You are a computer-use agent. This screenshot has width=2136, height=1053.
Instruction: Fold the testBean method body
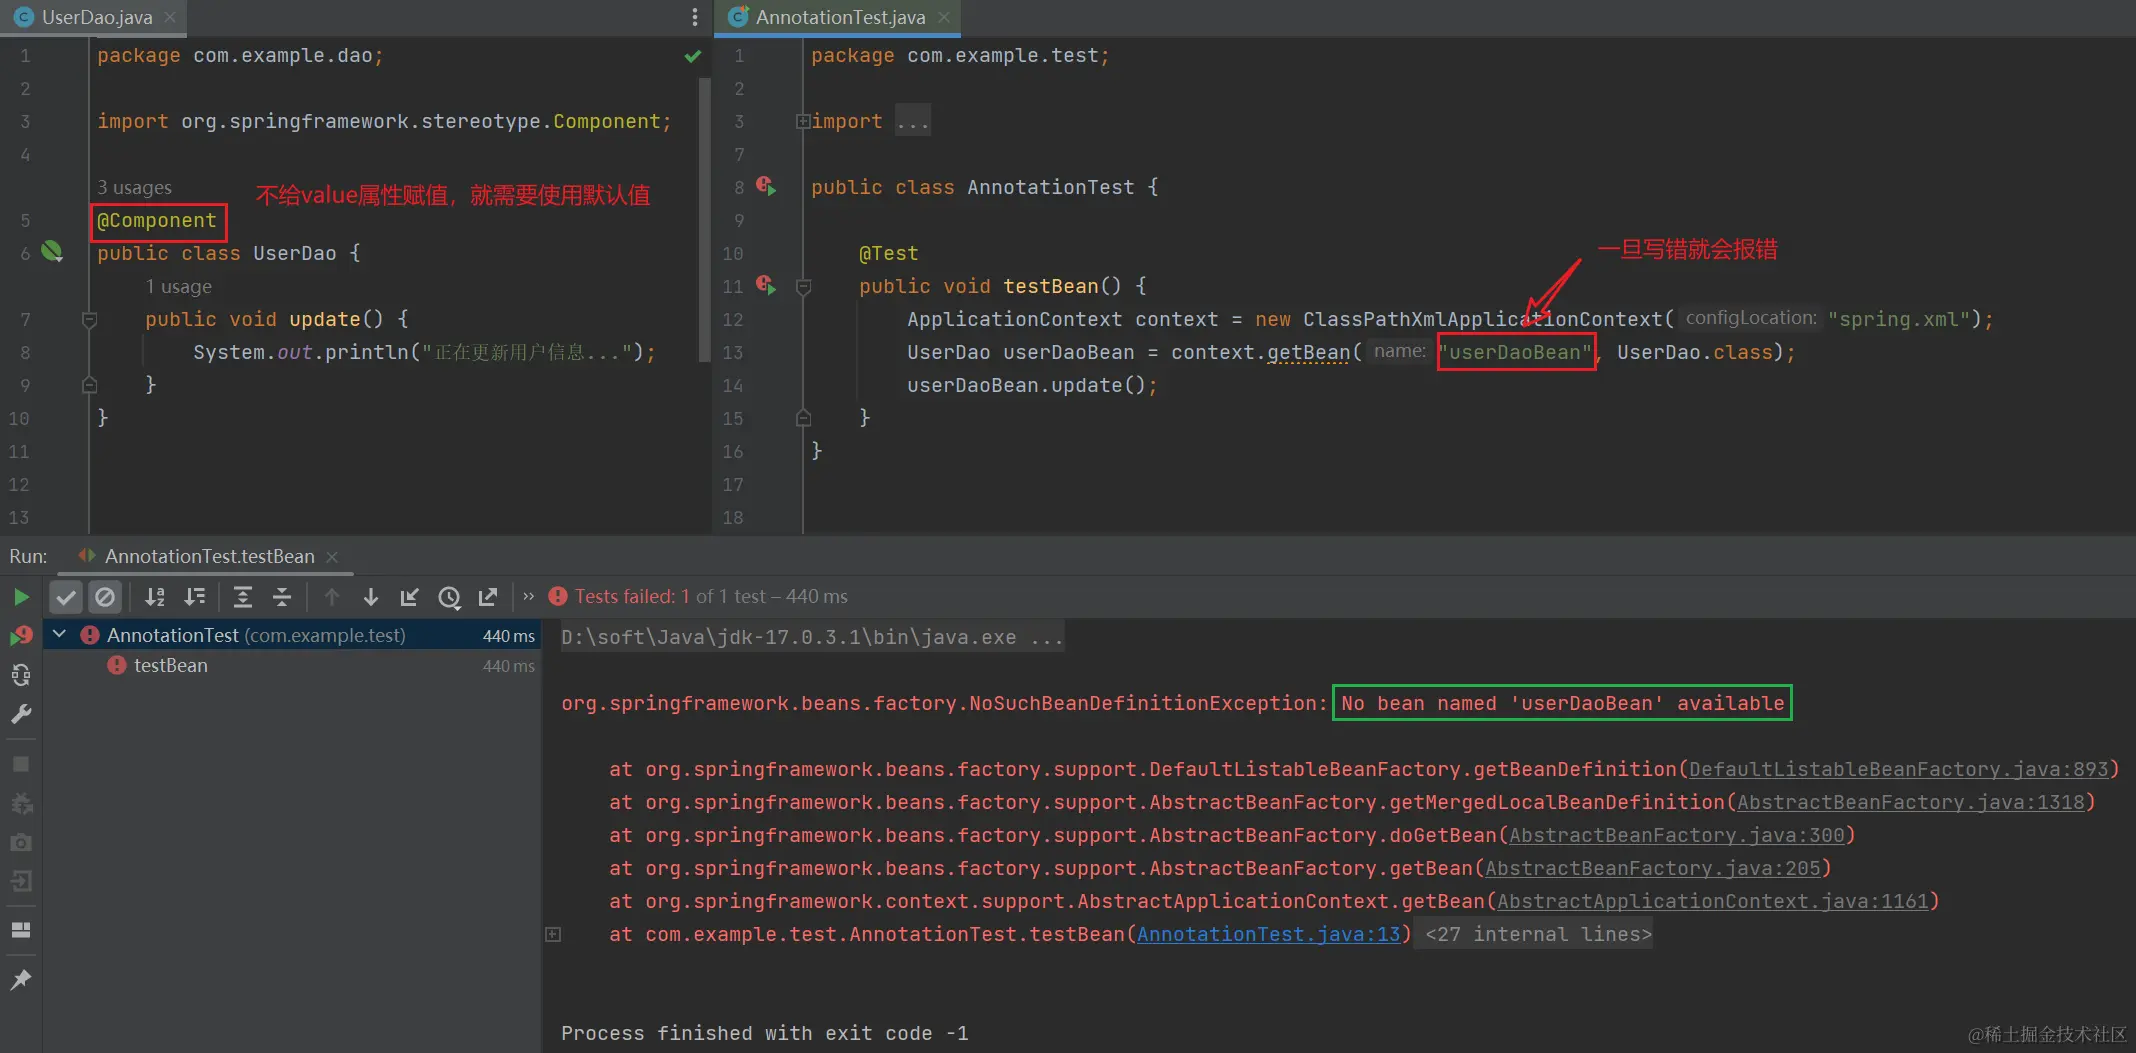coord(803,287)
